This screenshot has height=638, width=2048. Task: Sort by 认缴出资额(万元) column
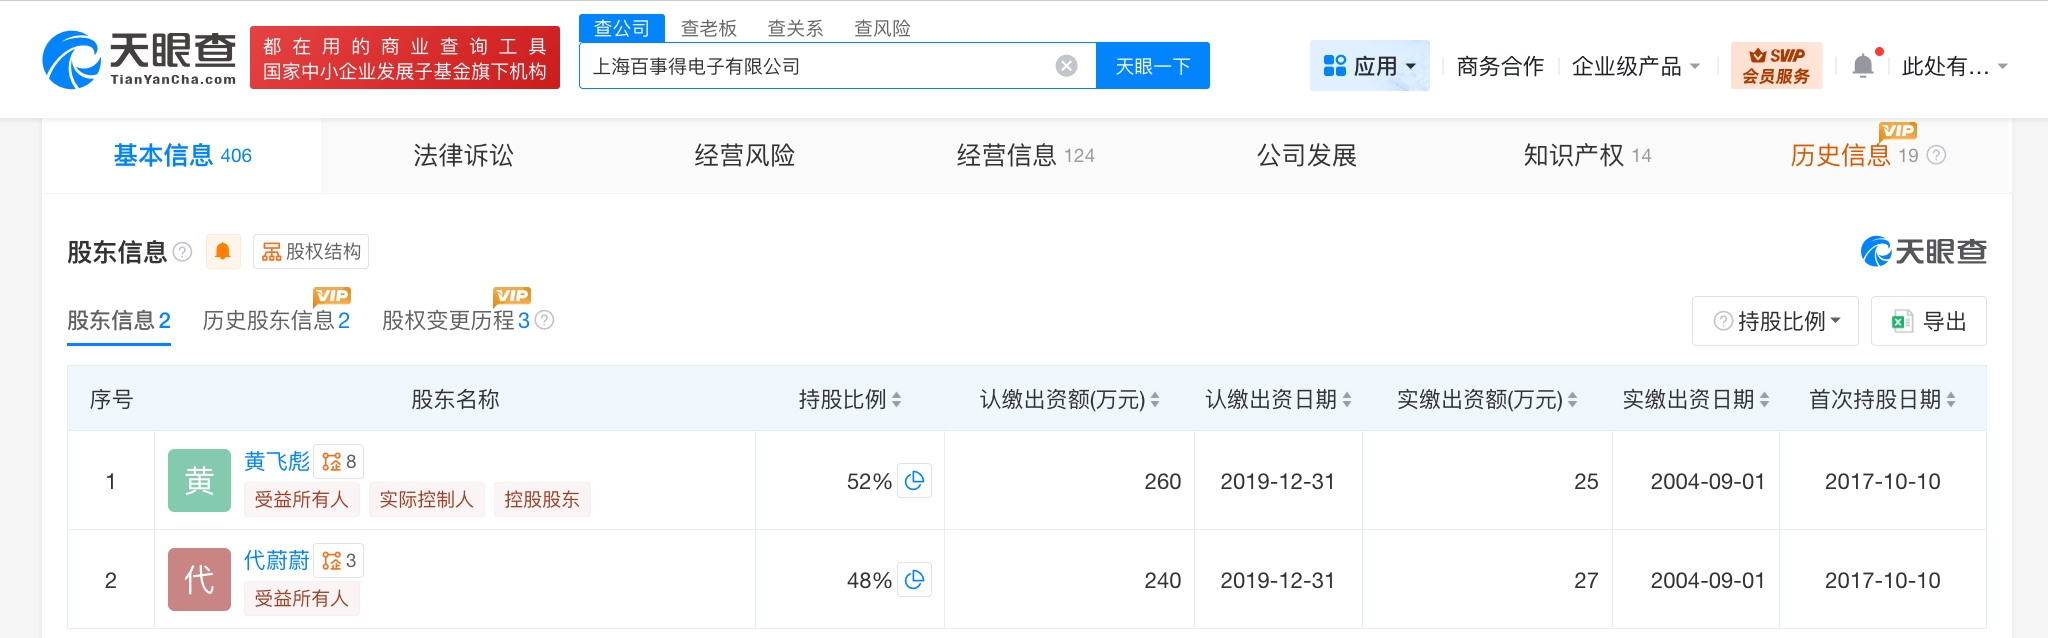click(1155, 400)
